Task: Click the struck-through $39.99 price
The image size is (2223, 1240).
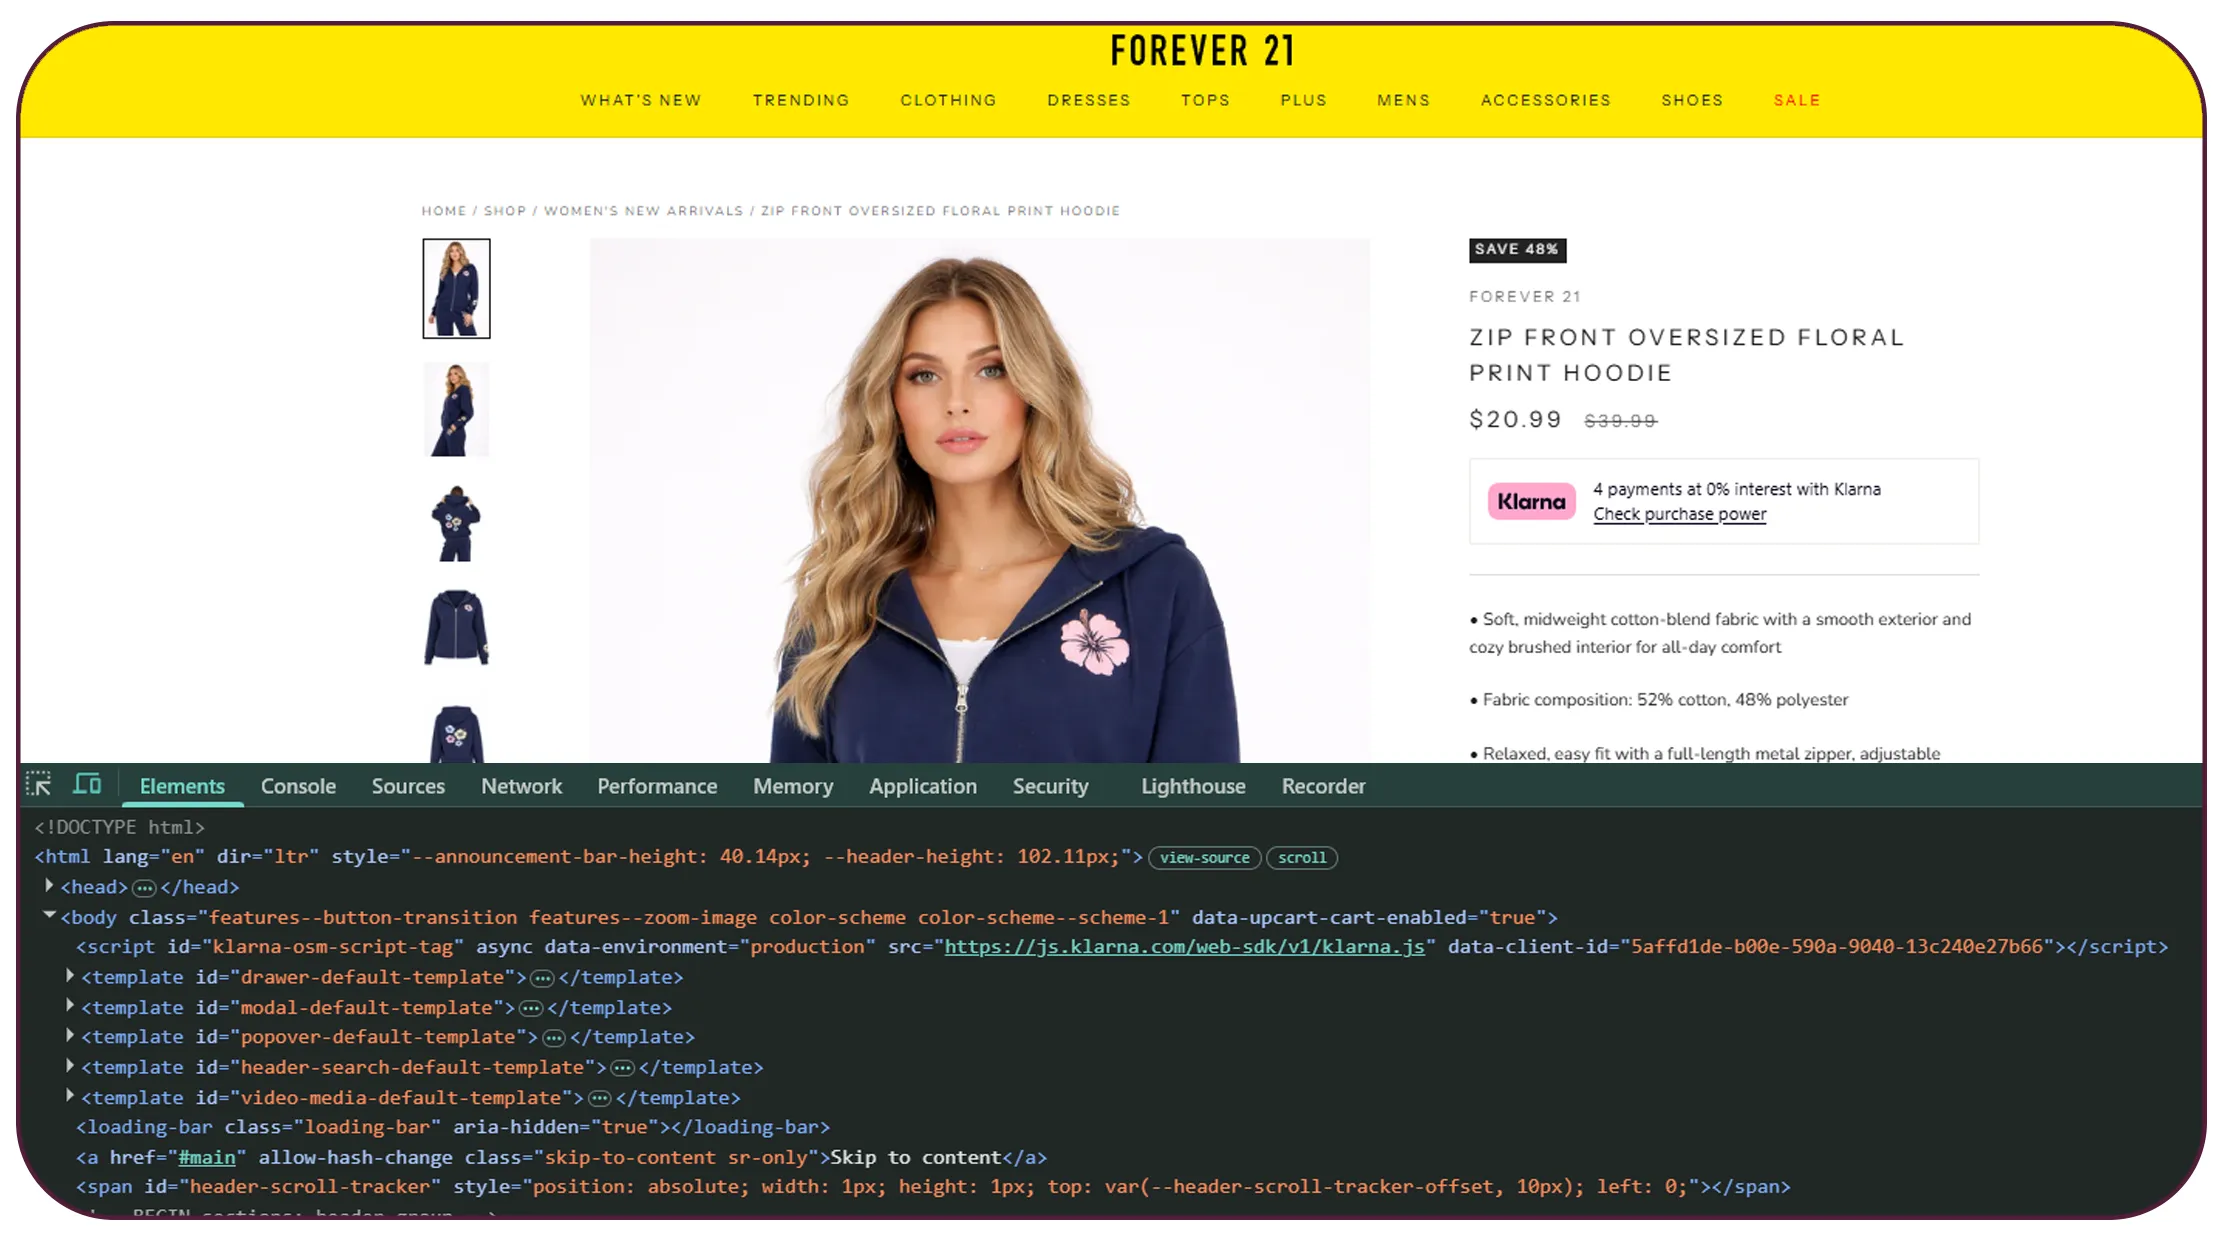Action: coord(1620,421)
